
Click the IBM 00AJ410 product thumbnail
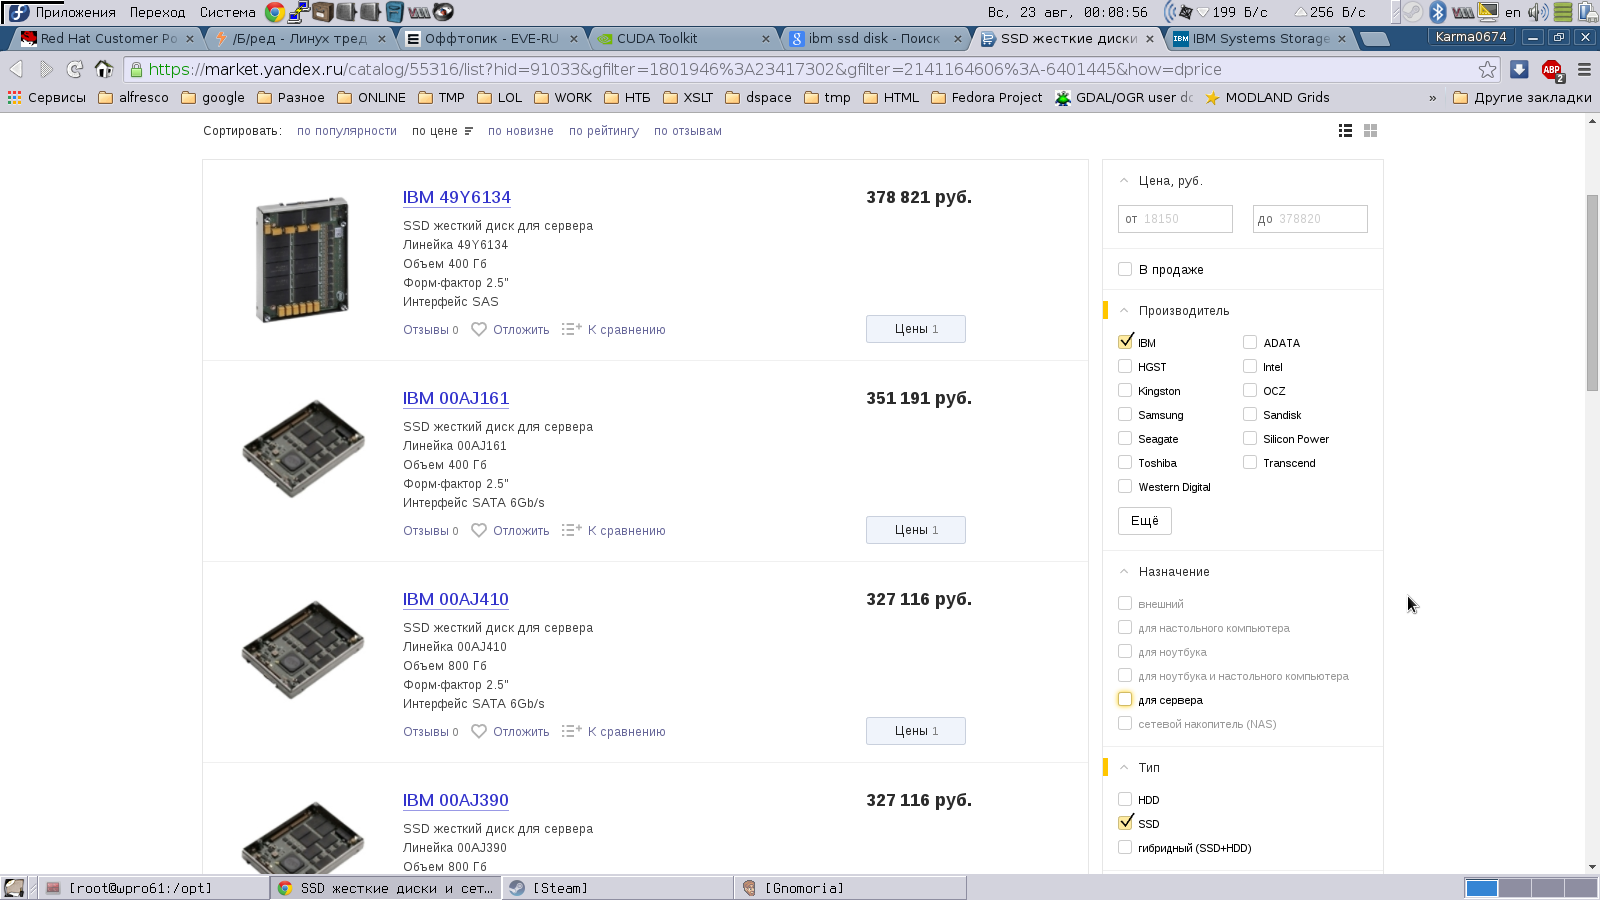point(303,650)
